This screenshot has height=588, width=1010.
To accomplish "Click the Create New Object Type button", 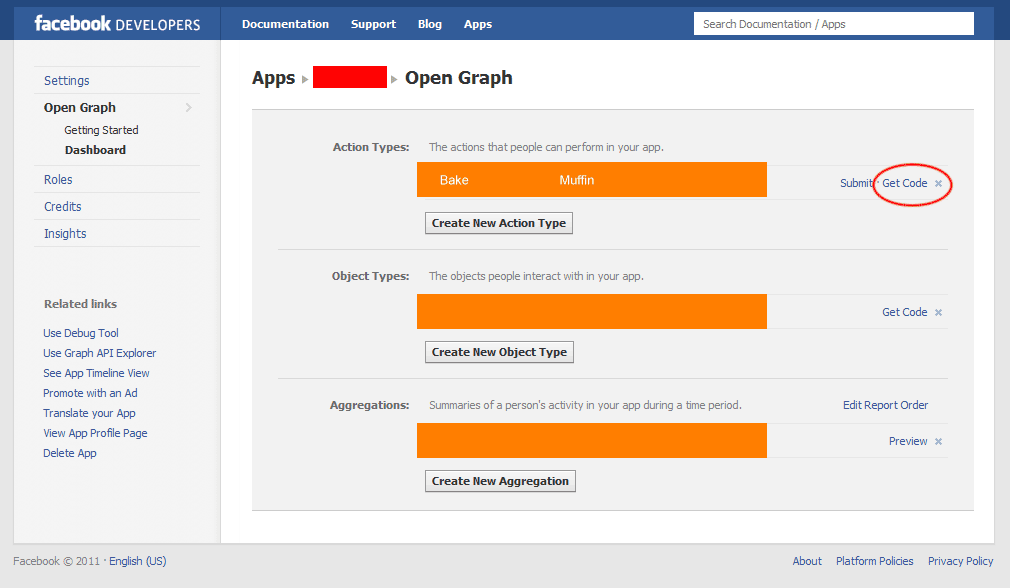I will click(x=499, y=352).
